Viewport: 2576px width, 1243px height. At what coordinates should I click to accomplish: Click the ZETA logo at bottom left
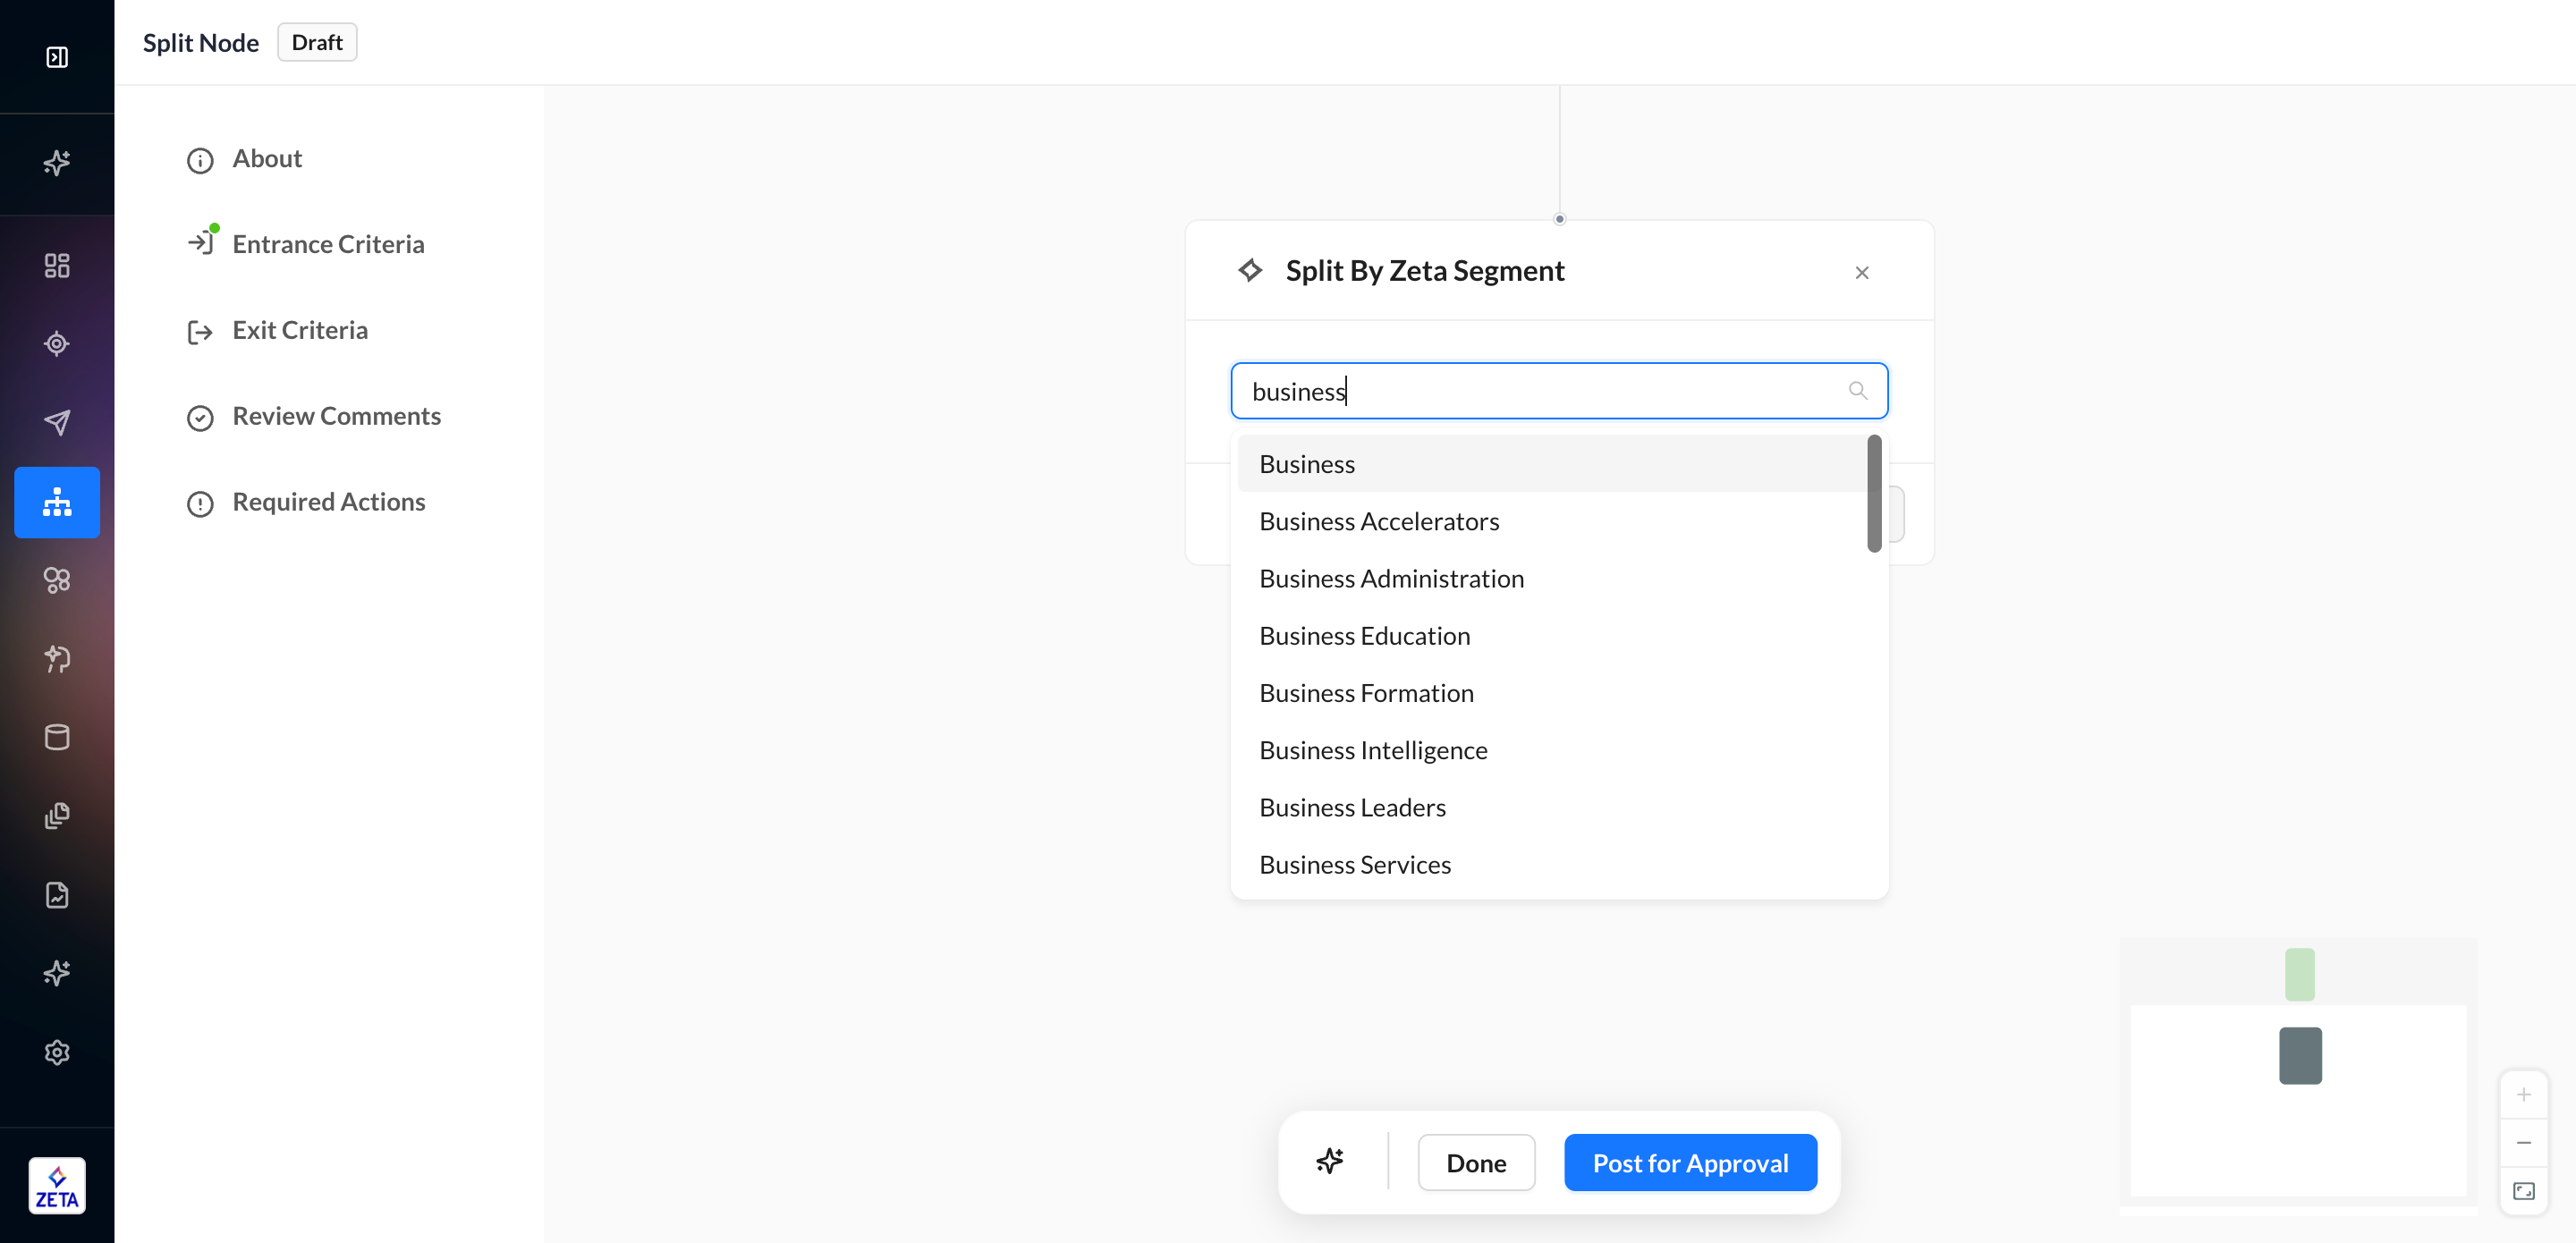pyautogui.click(x=57, y=1186)
